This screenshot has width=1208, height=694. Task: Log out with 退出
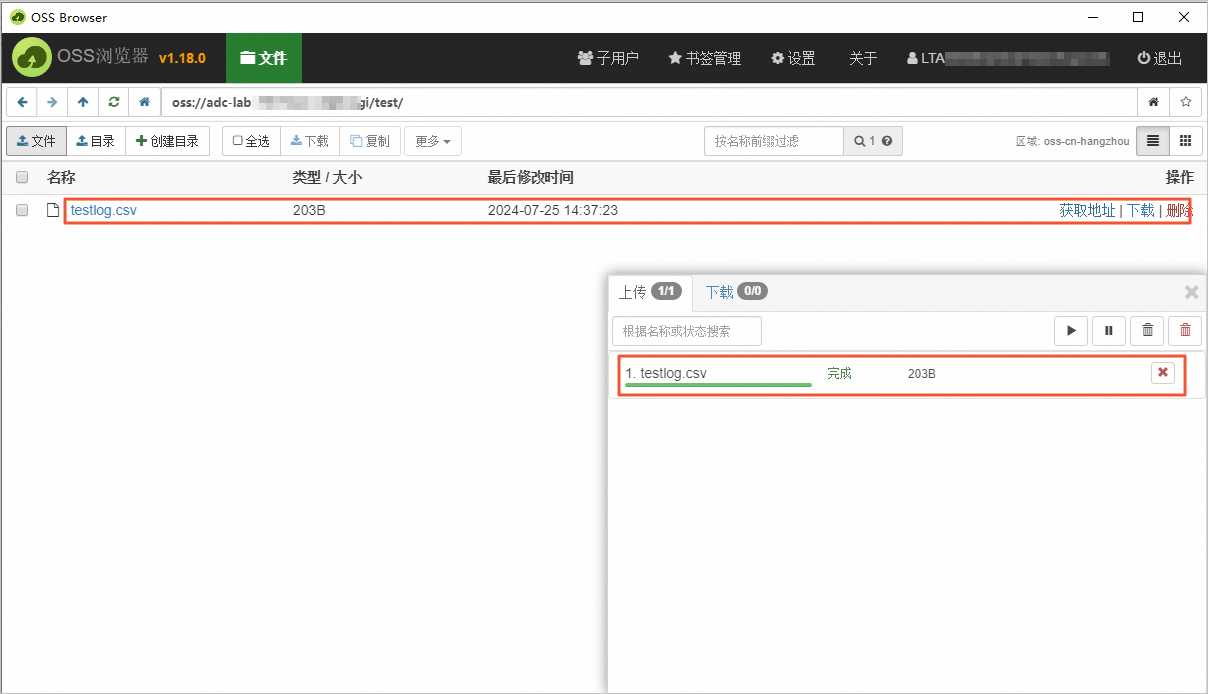click(1160, 58)
